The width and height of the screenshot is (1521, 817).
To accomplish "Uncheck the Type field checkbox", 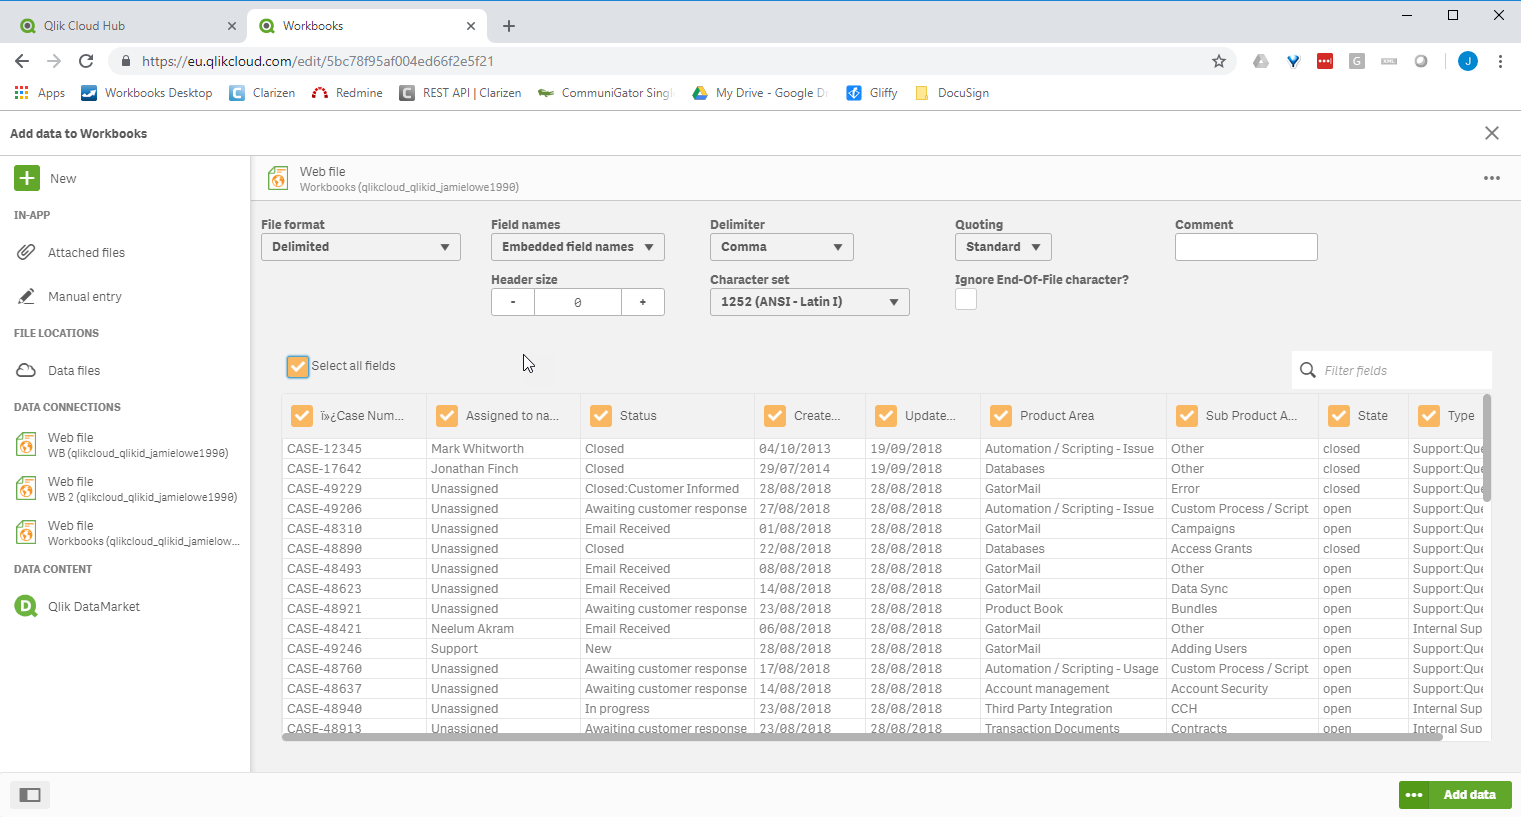I will tap(1429, 416).
